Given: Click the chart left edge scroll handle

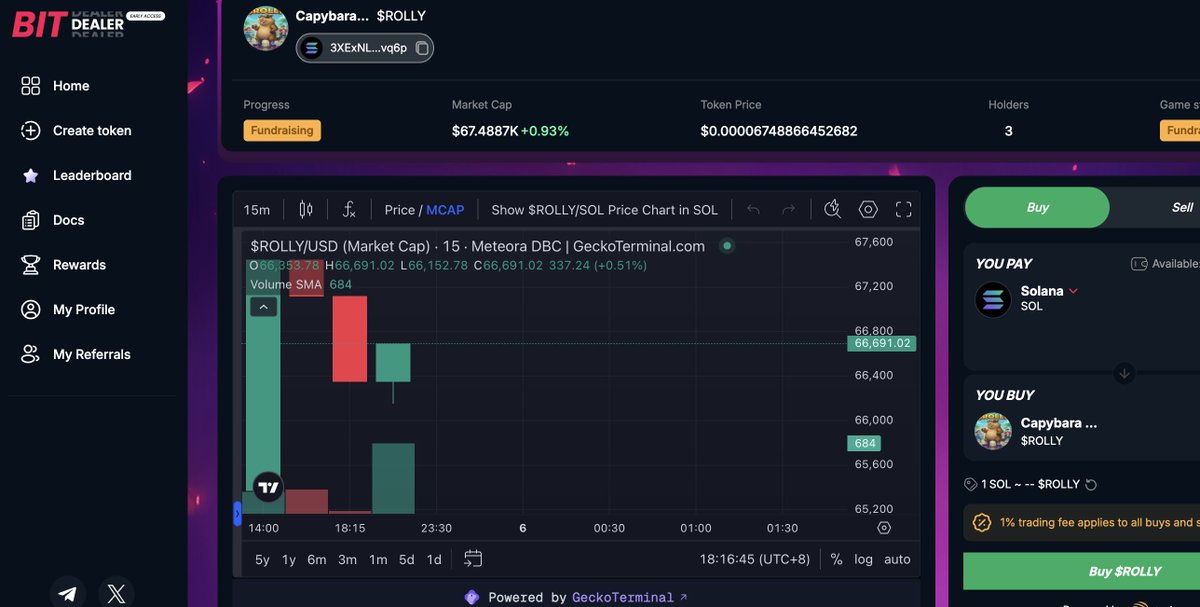Looking at the screenshot, I should 237,514.
